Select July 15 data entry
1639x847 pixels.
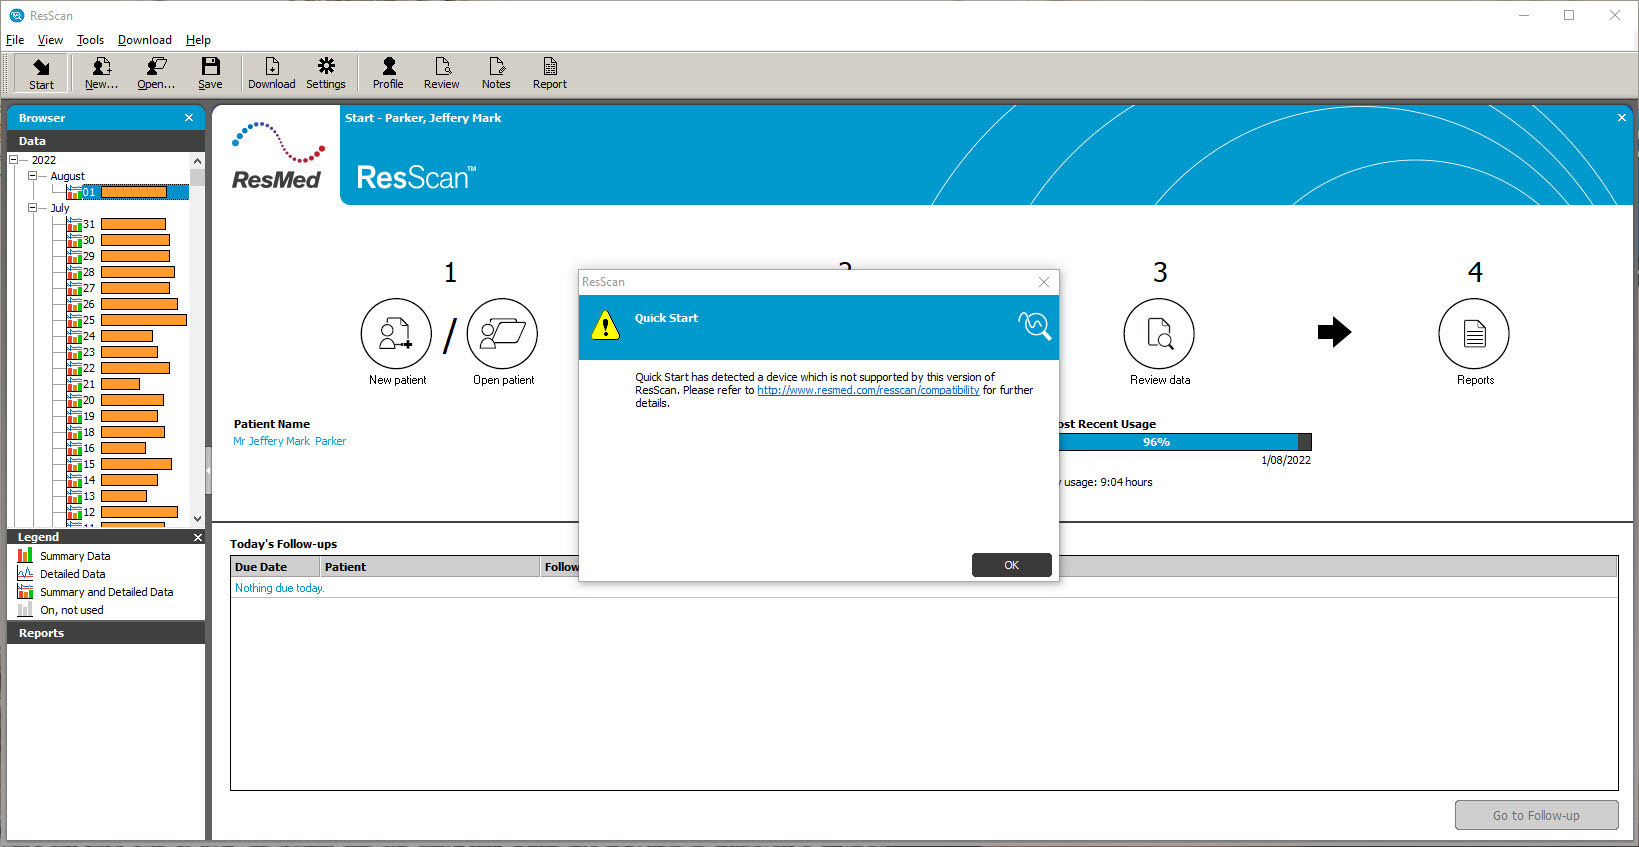[119, 464]
